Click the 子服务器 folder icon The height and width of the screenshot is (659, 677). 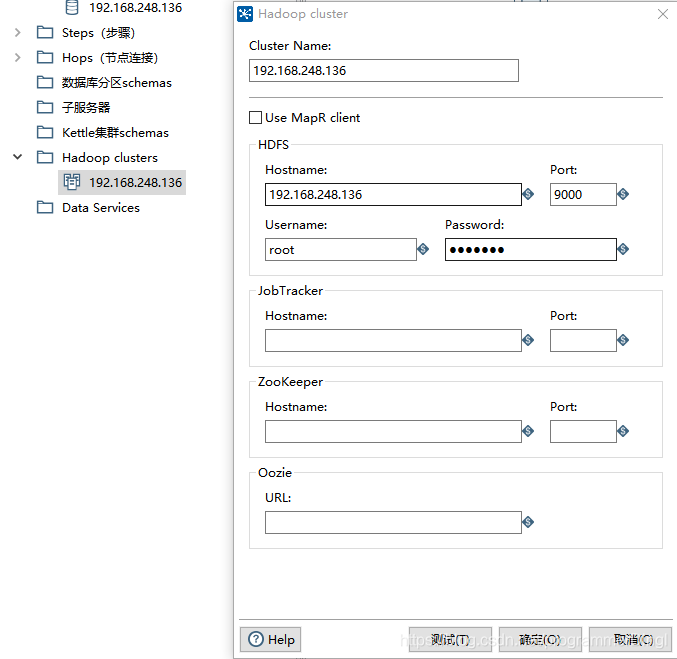click(x=45, y=107)
